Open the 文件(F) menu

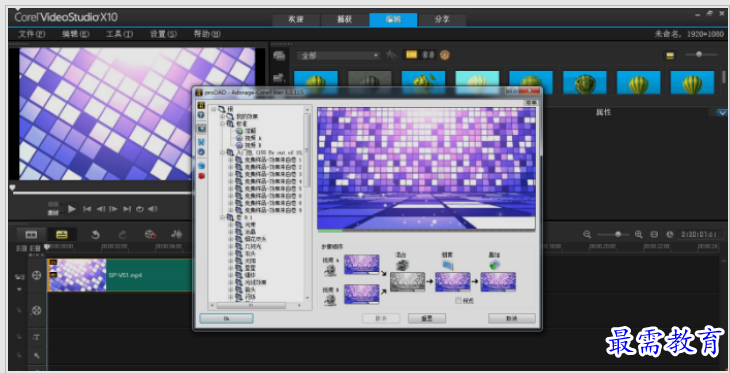(x=32, y=34)
